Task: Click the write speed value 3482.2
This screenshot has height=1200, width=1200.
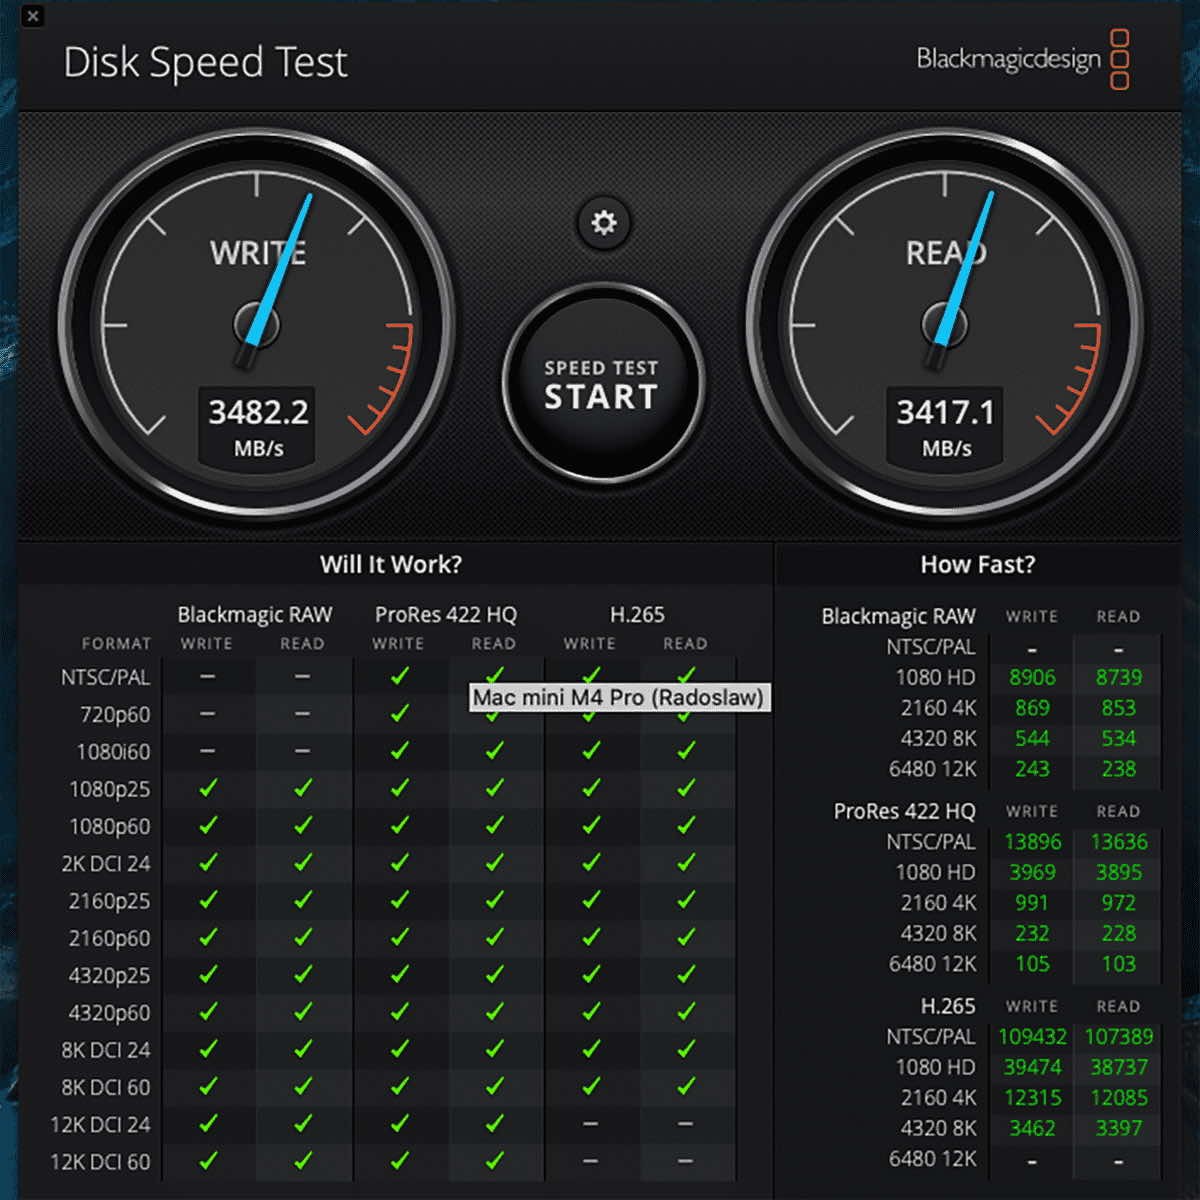Action: point(258,412)
